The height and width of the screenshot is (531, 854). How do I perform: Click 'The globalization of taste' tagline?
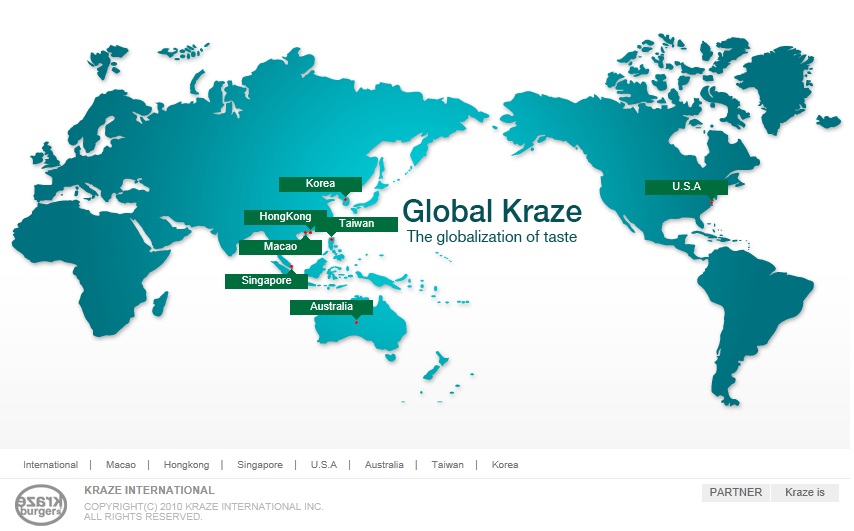point(492,237)
